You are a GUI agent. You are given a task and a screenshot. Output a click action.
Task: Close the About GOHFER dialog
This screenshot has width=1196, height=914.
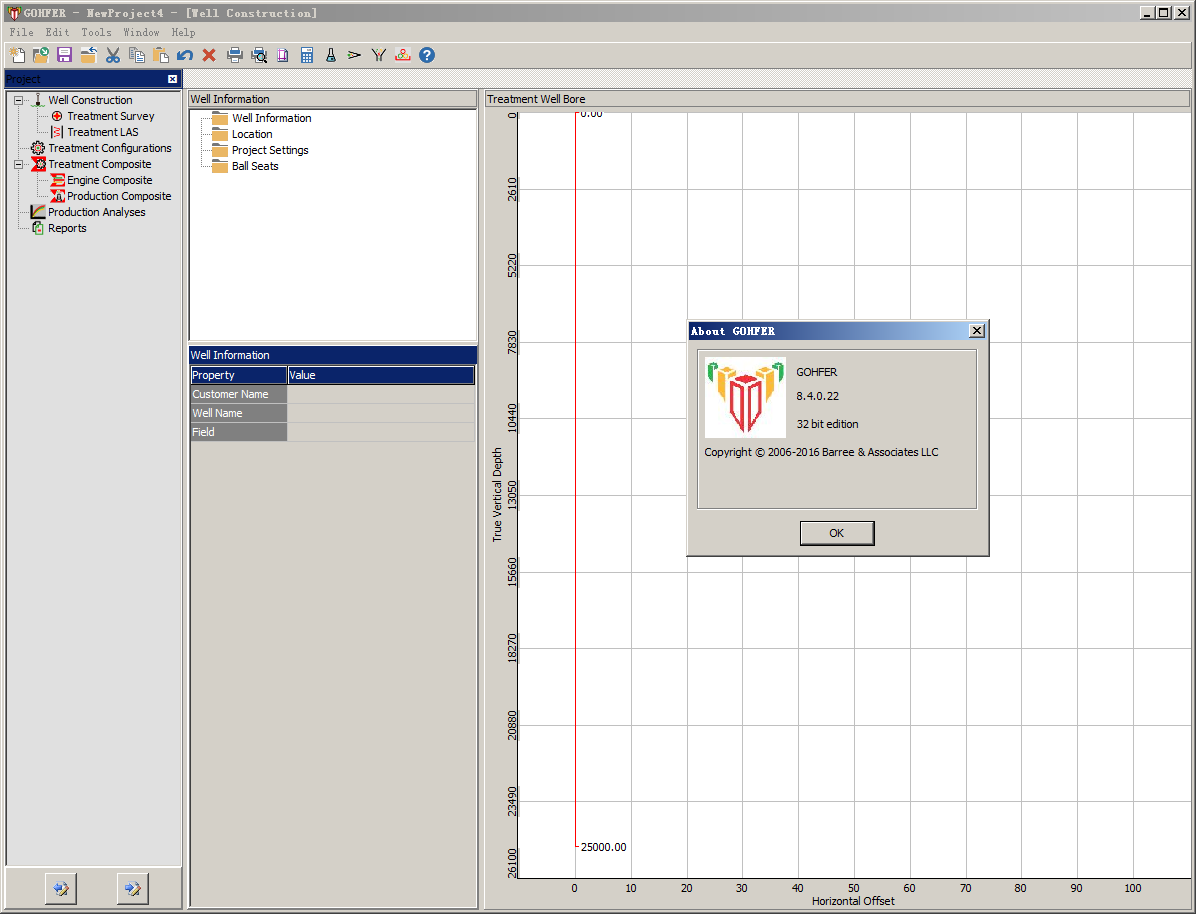pos(976,330)
